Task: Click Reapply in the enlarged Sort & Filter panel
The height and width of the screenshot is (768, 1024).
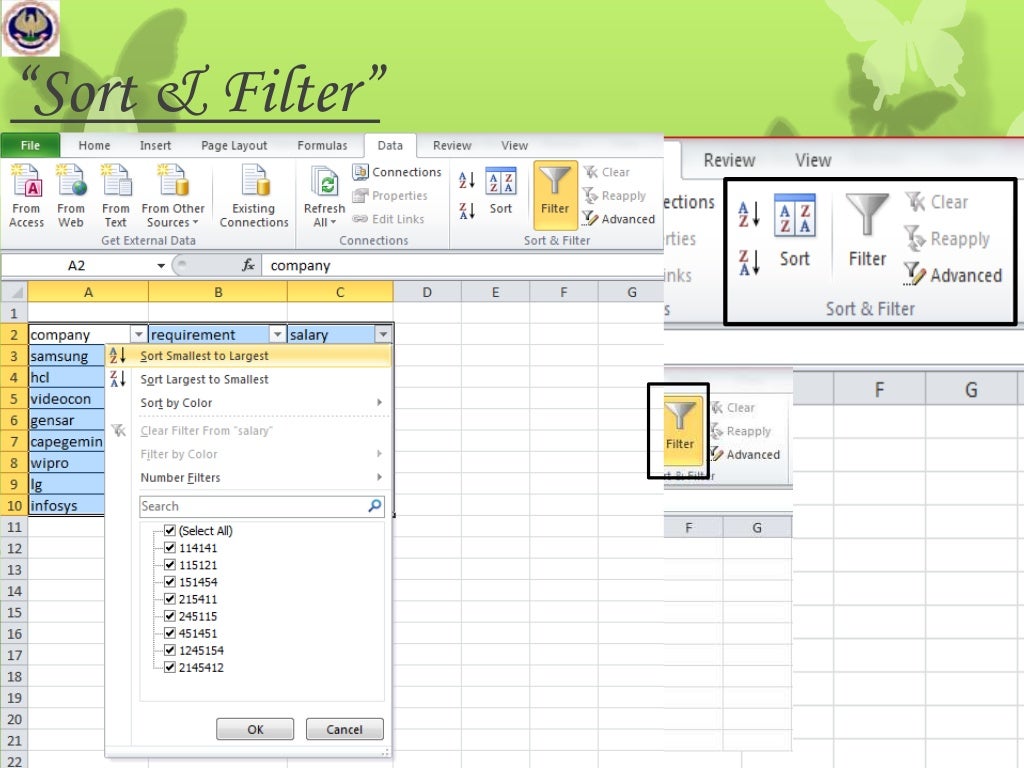Action: click(948, 238)
